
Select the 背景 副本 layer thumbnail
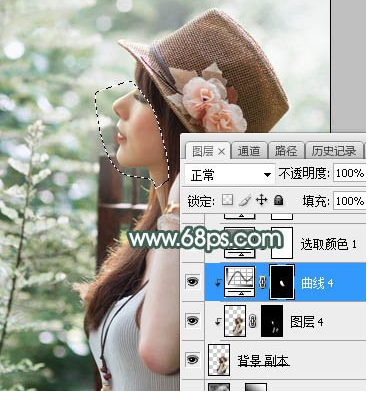coord(219,360)
